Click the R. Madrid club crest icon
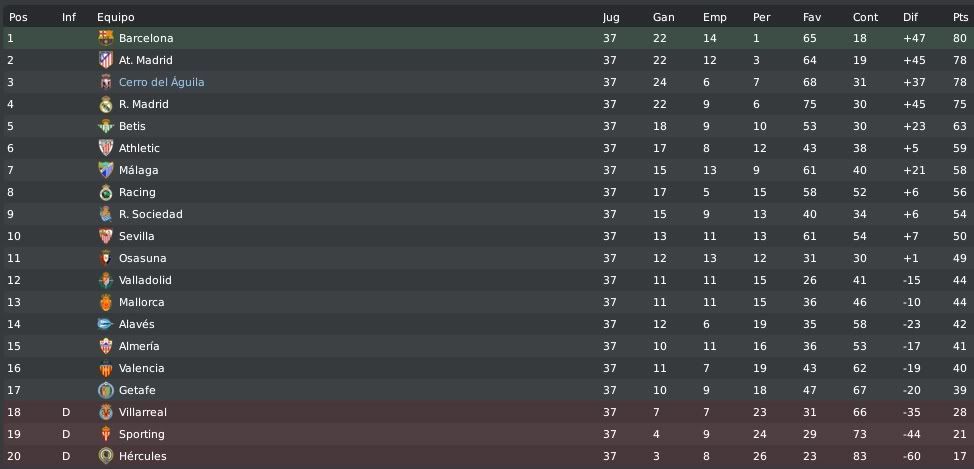This screenshot has height=469, width=974. [106, 104]
